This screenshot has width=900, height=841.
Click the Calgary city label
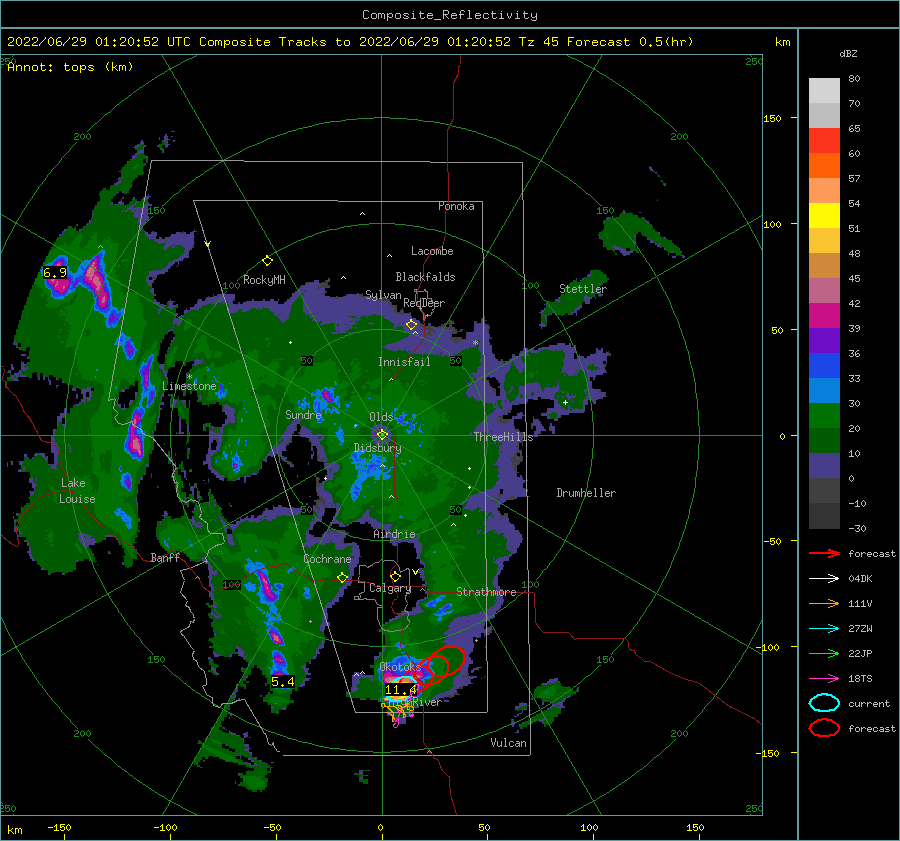click(390, 588)
